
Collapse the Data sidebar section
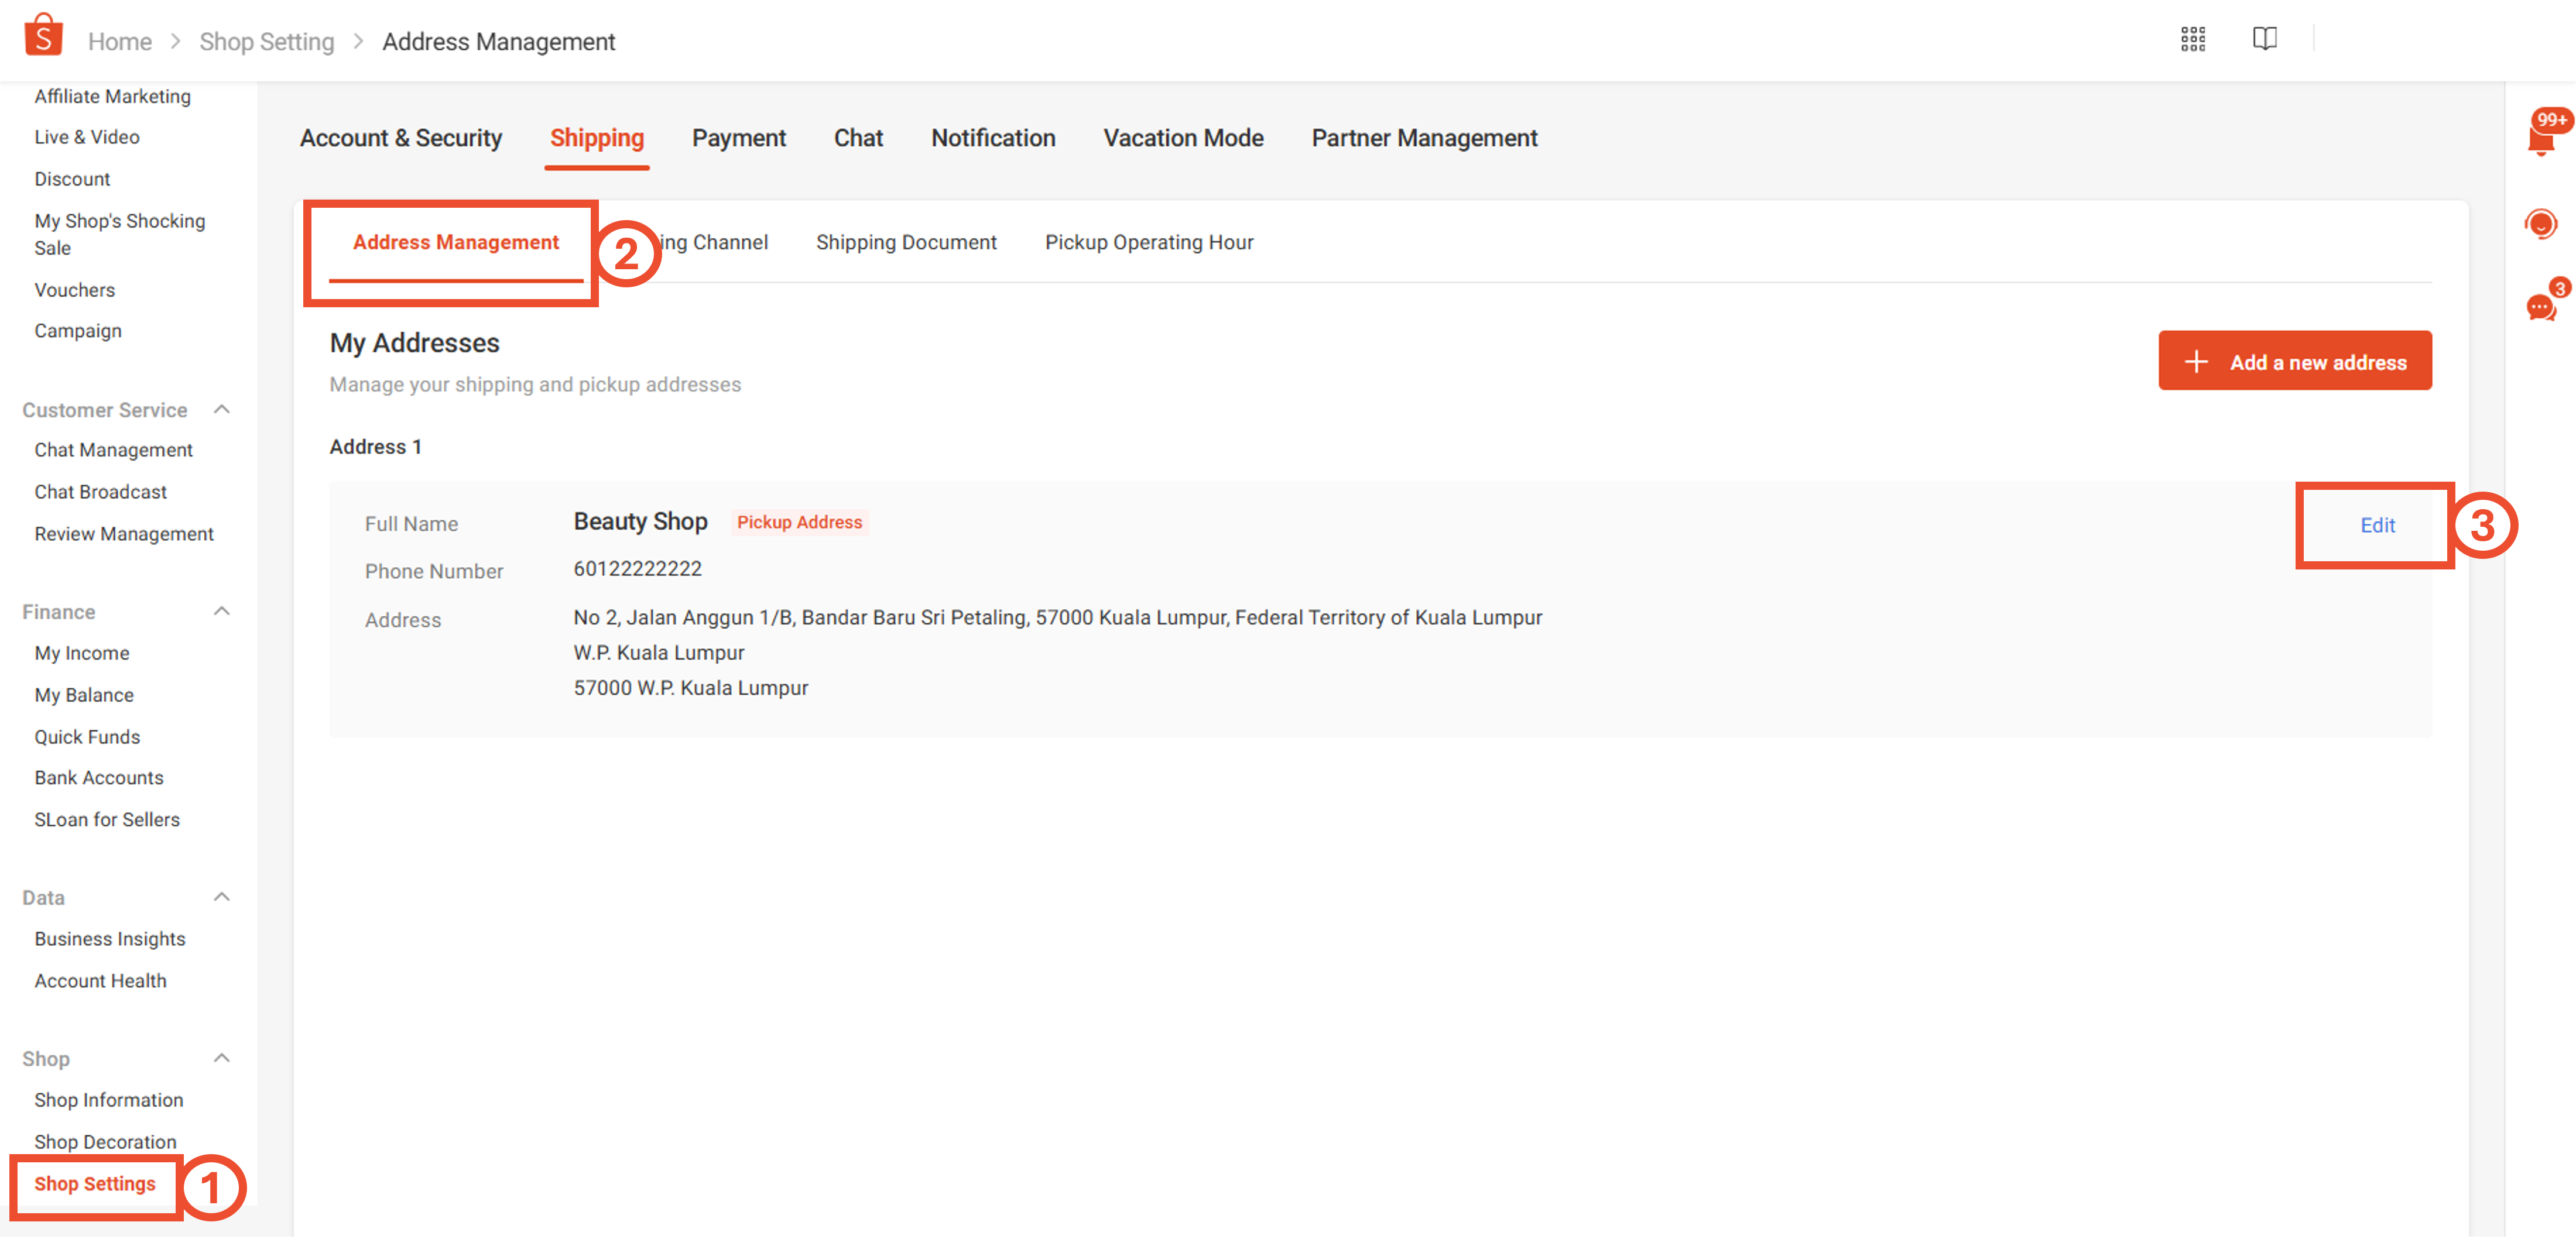pyautogui.click(x=222, y=897)
